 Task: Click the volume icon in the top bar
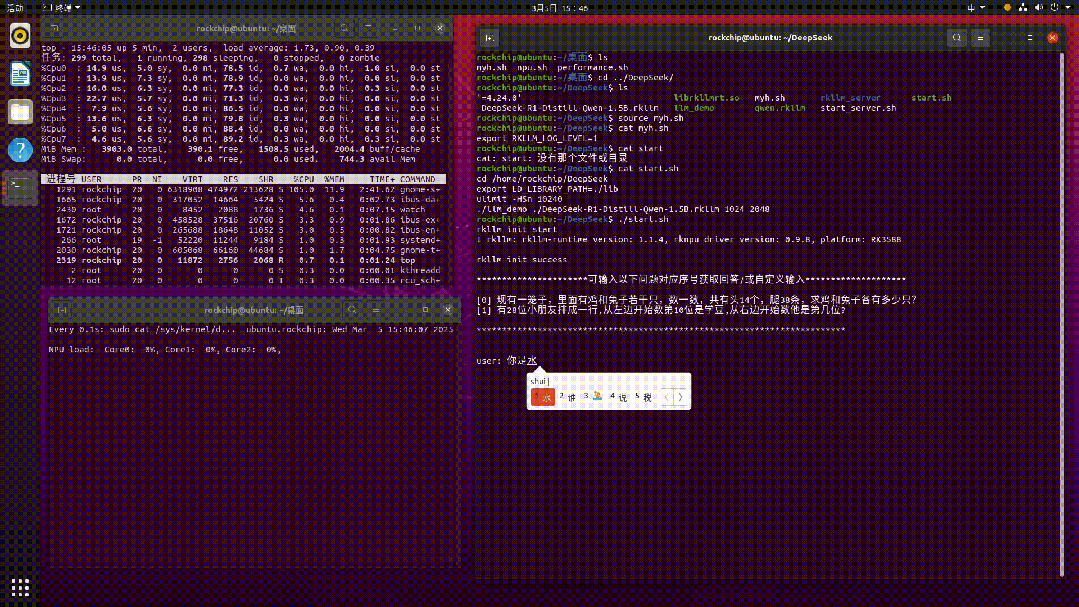coord(1039,8)
